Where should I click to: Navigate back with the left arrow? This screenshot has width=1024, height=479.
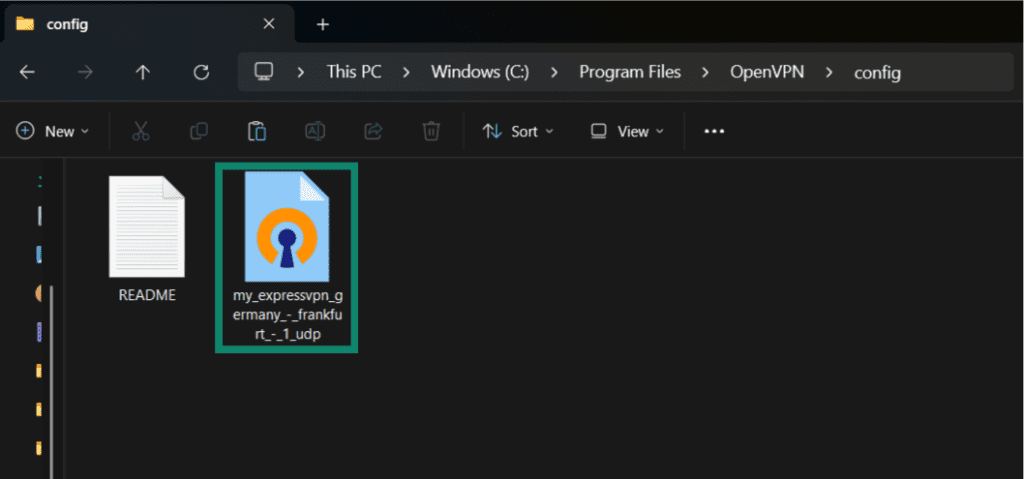(x=27, y=72)
